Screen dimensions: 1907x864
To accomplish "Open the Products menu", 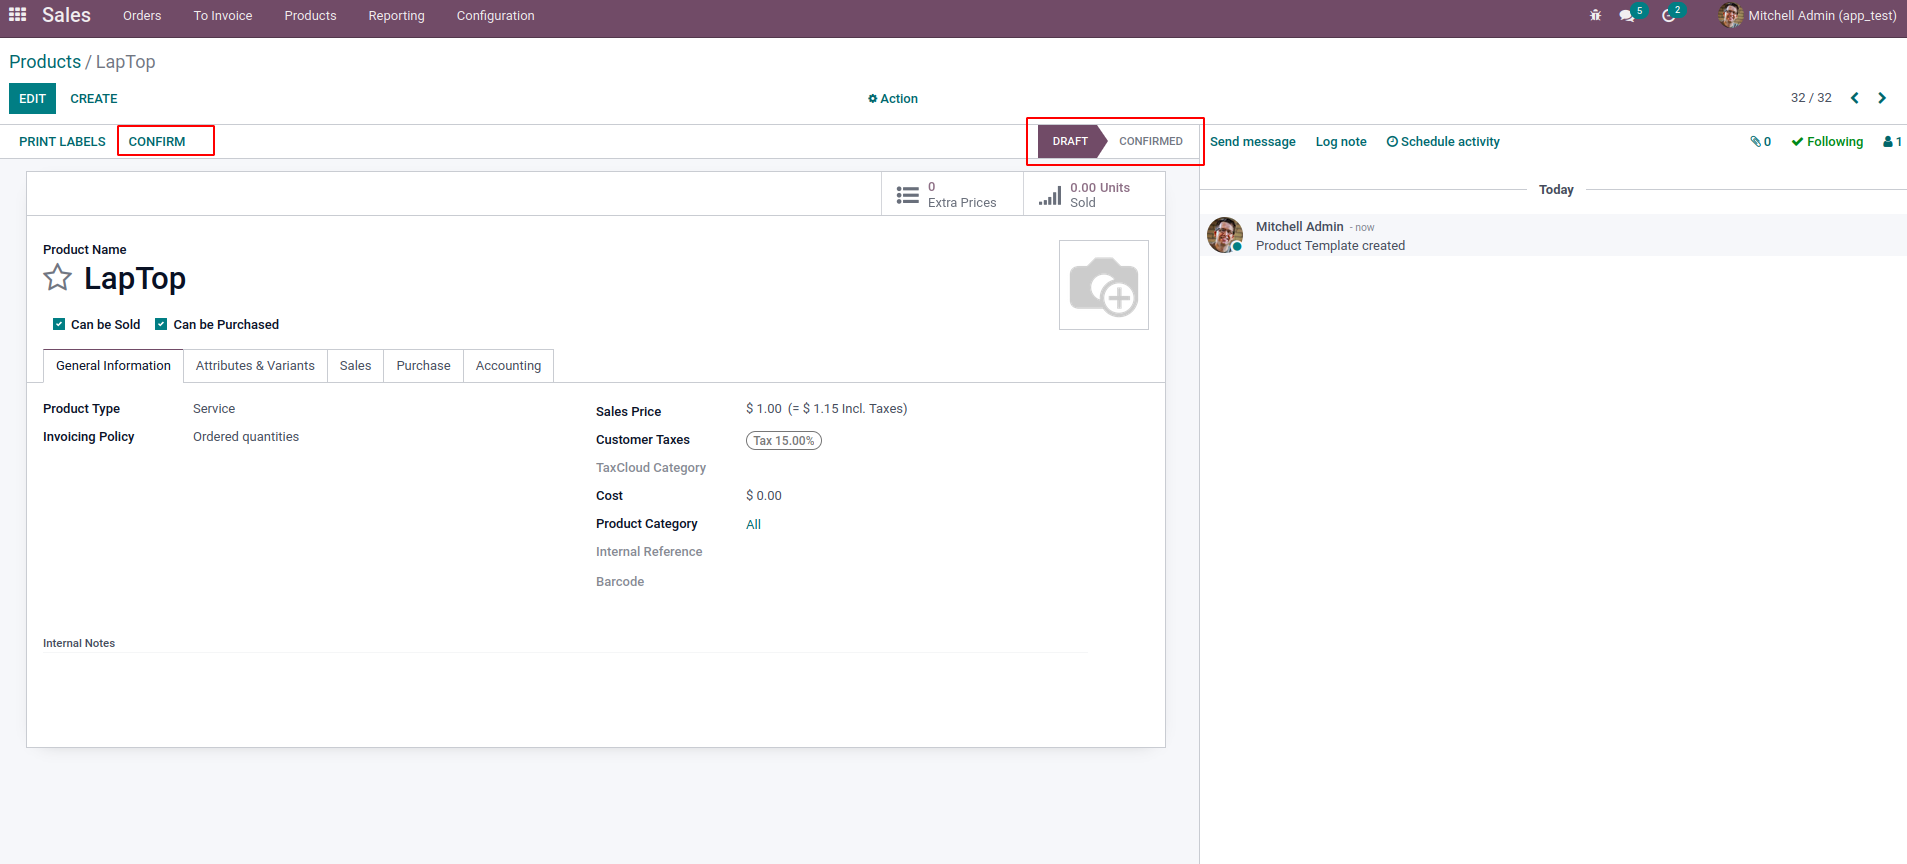I will pyautogui.click(x=310, y=16).
